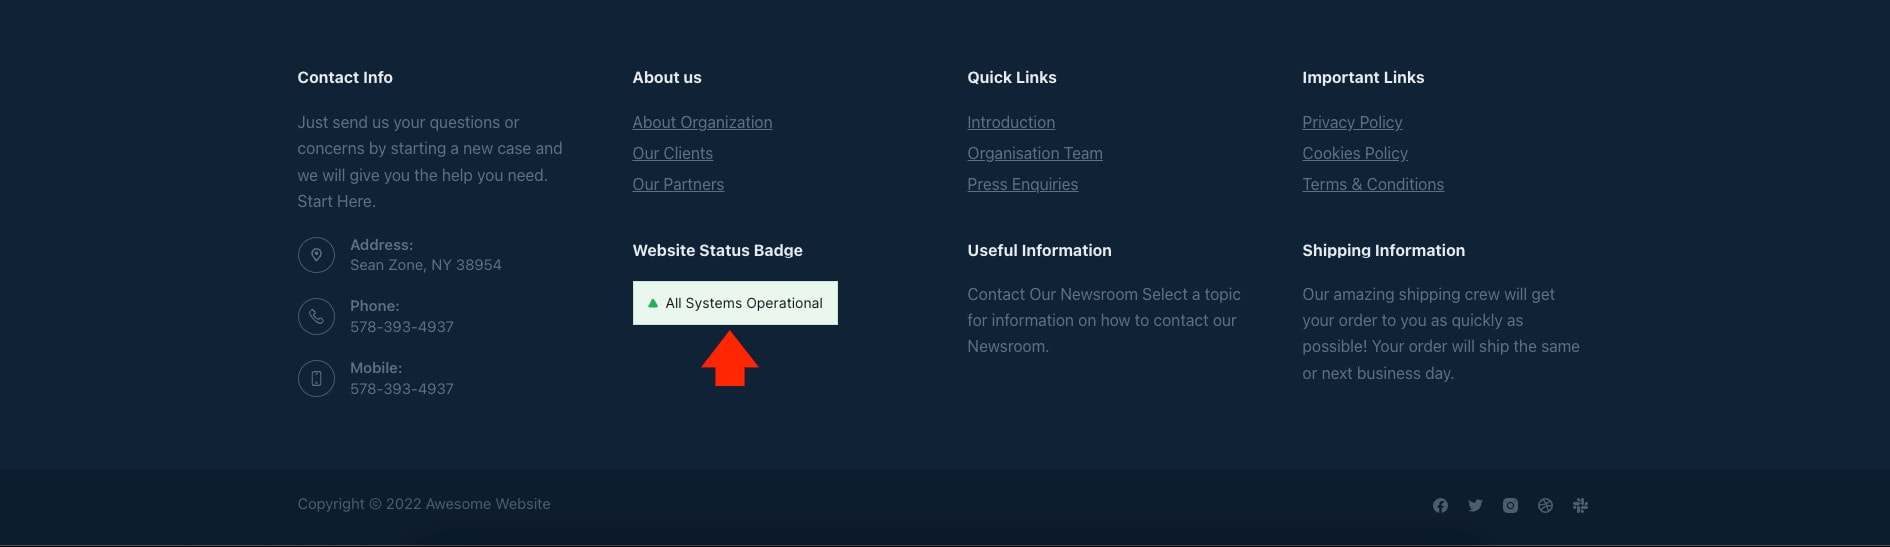Screen dimensions: 1890x547
Task: Visit the Our Clients link
Action: point(672,153)
